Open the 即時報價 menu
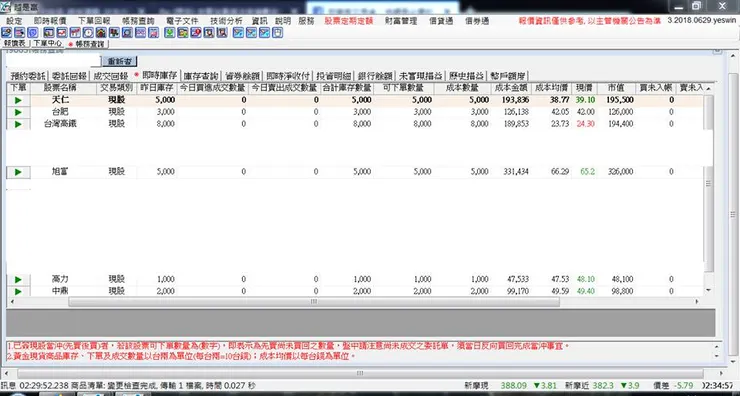Image resolution: width=740 pixels, height=396 pixels. [50, 21]
